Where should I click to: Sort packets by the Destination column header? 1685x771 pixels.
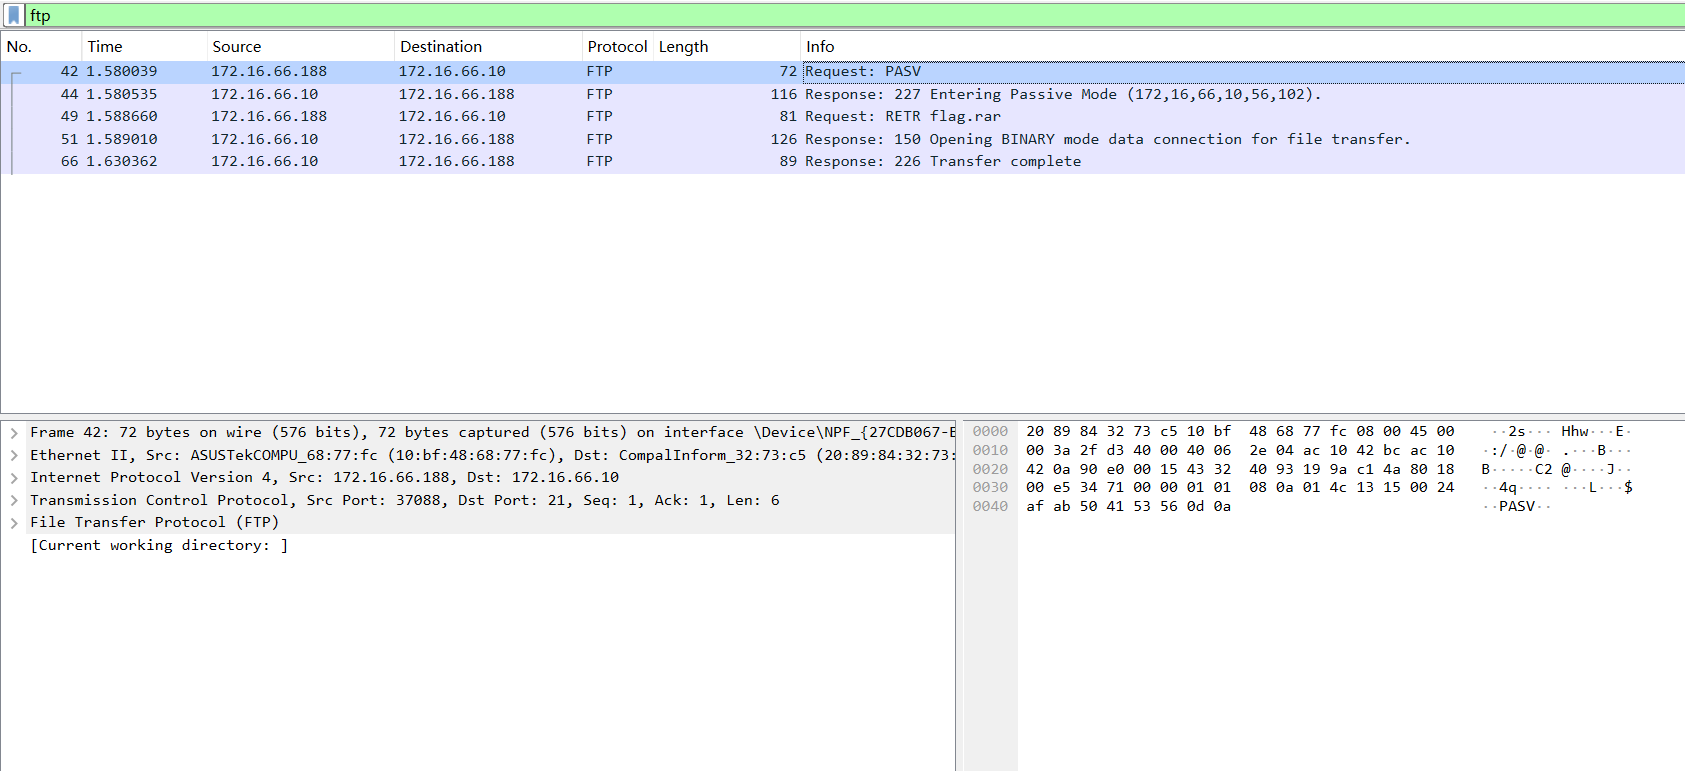[x=488, y=47]
